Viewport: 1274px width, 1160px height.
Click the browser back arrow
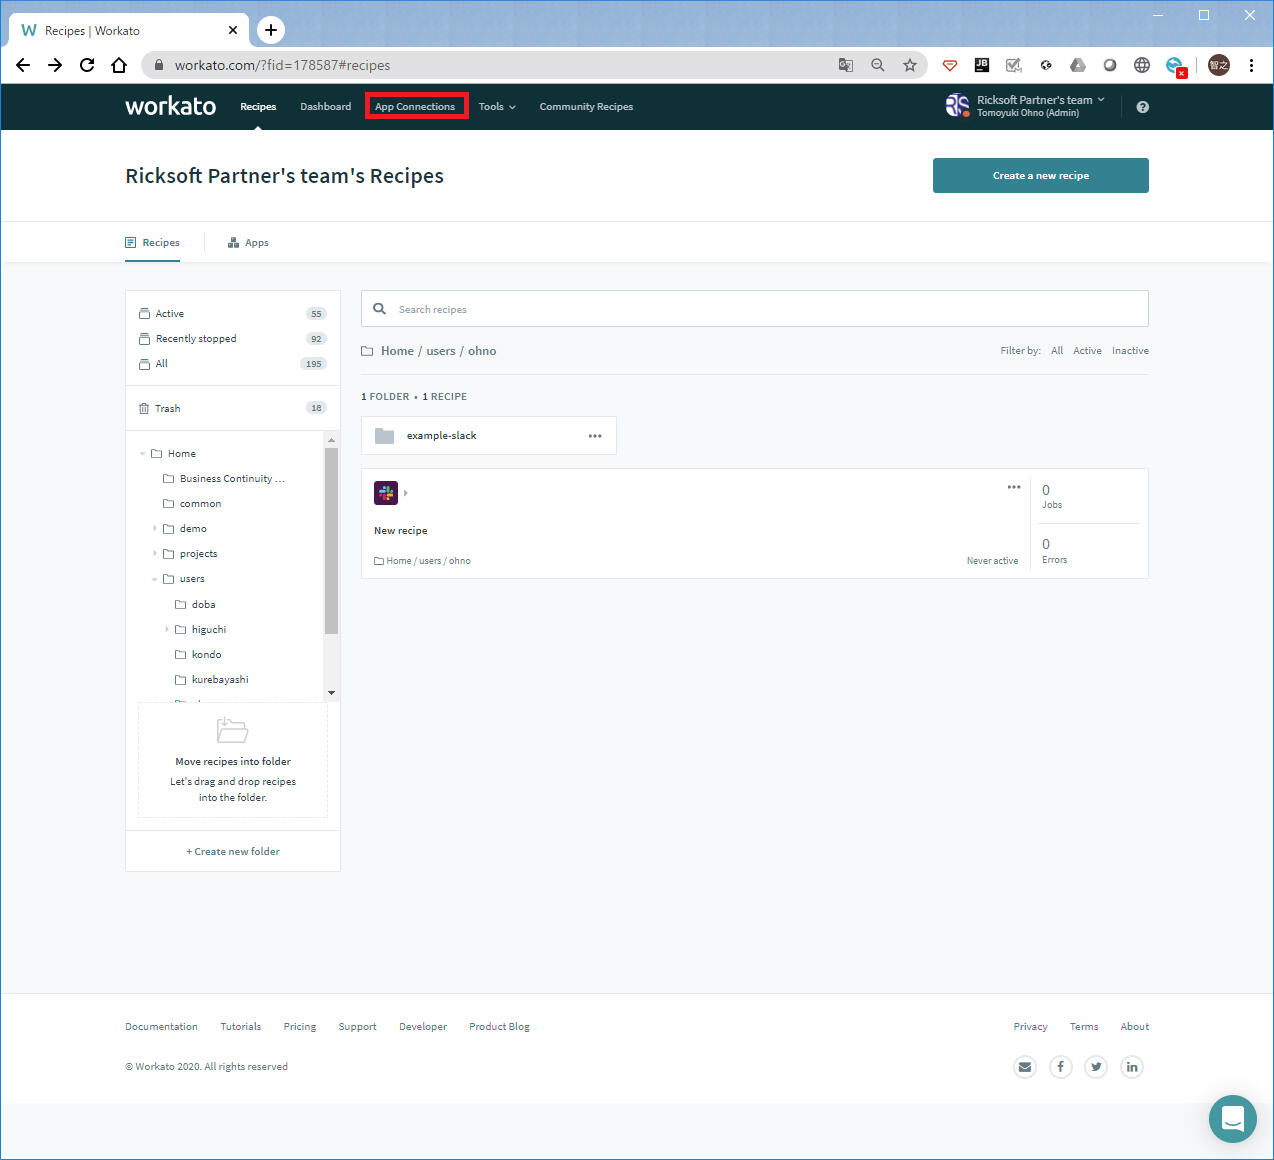click(x=23, y=65)
